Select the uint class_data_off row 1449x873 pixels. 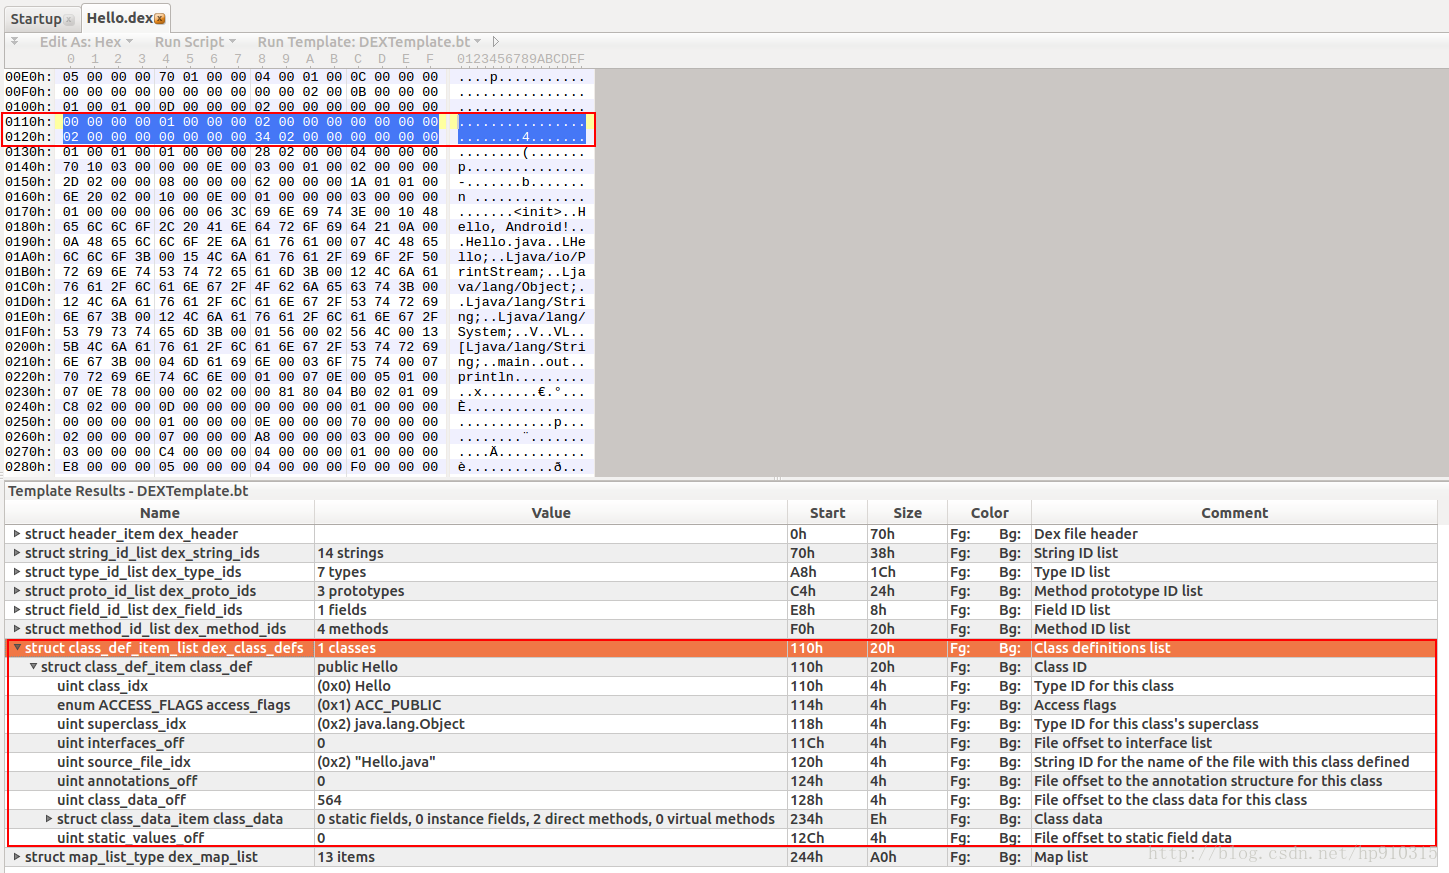pyautogui.click(x=721, y=800)
